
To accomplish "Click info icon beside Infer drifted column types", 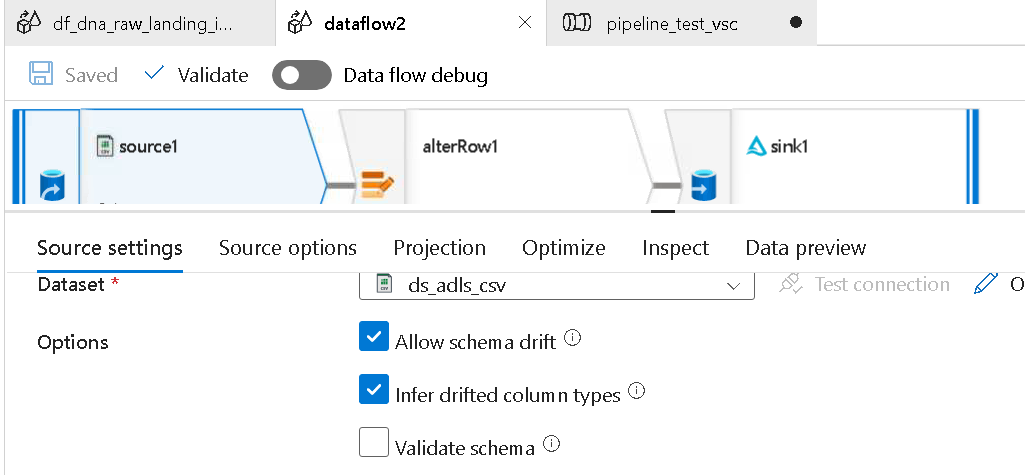I will pos(636,391).
